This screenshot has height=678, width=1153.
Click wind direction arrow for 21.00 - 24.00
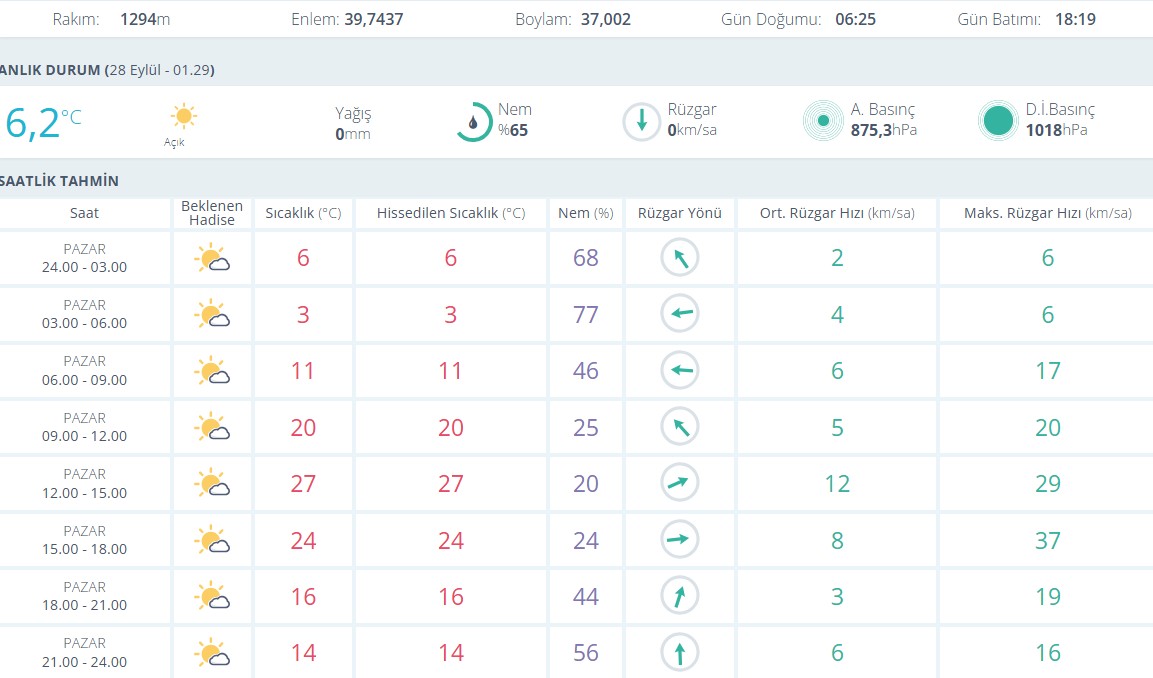[680, 653]
